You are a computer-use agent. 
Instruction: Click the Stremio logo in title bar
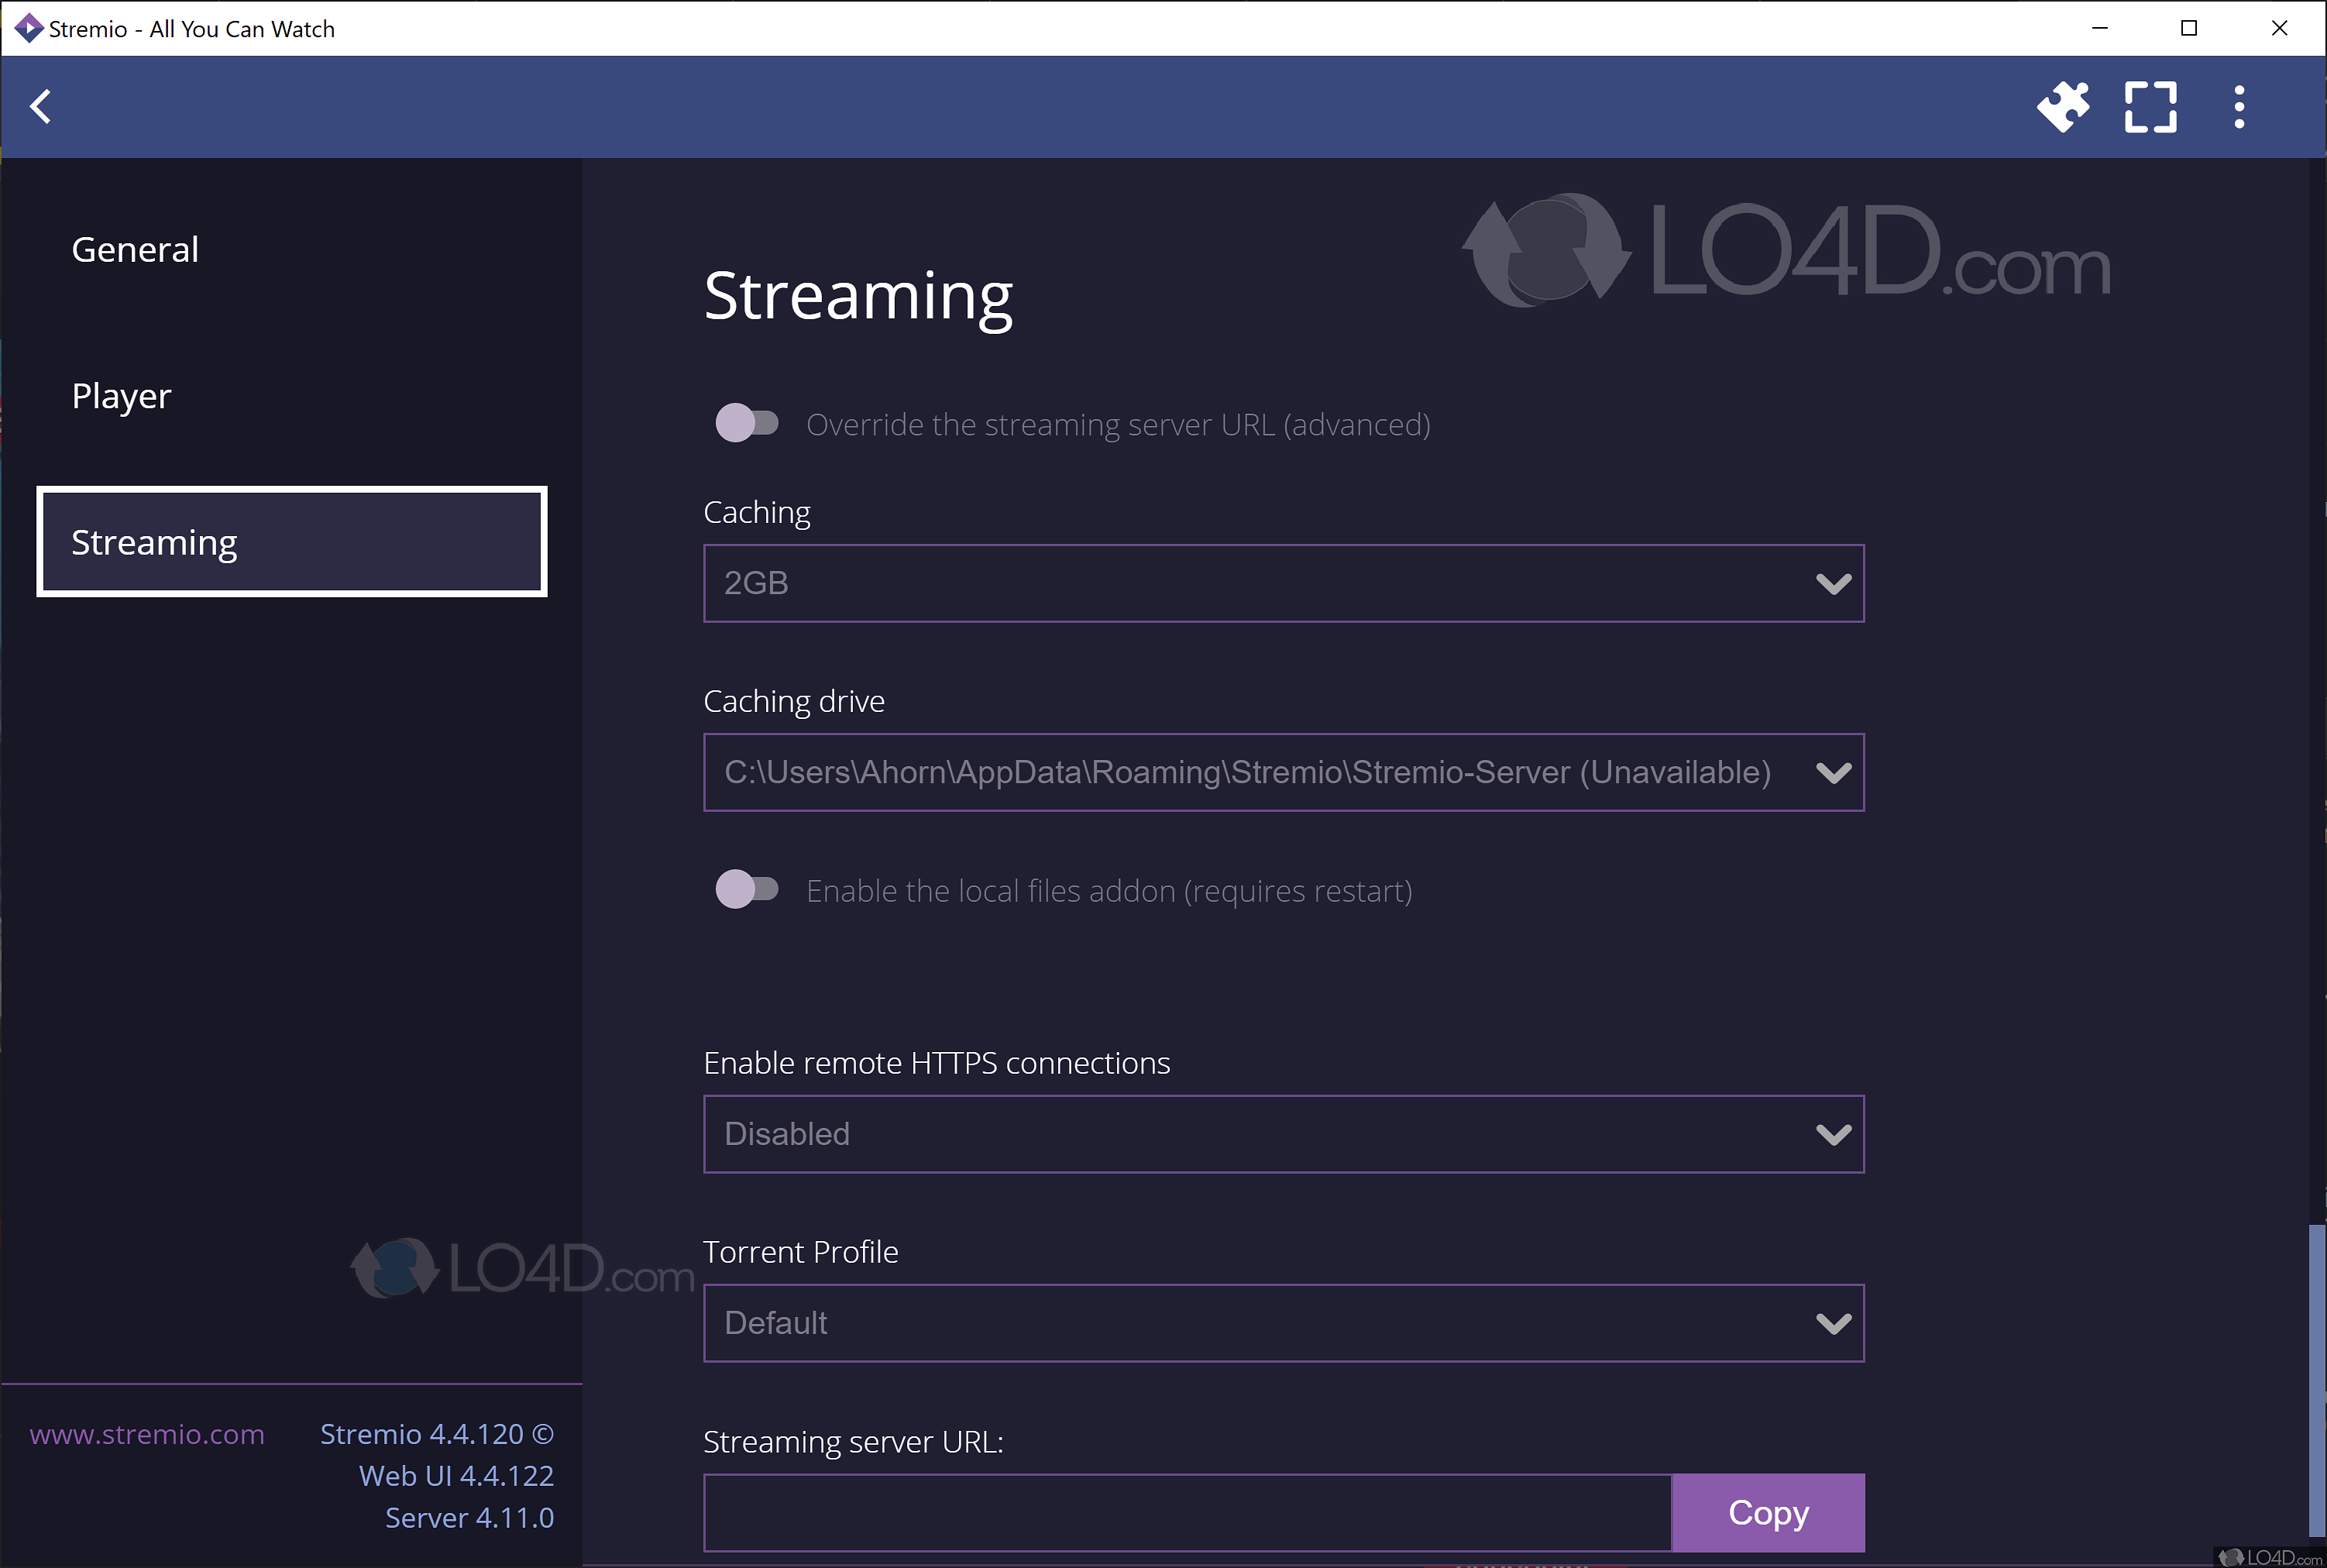point(27,28)
